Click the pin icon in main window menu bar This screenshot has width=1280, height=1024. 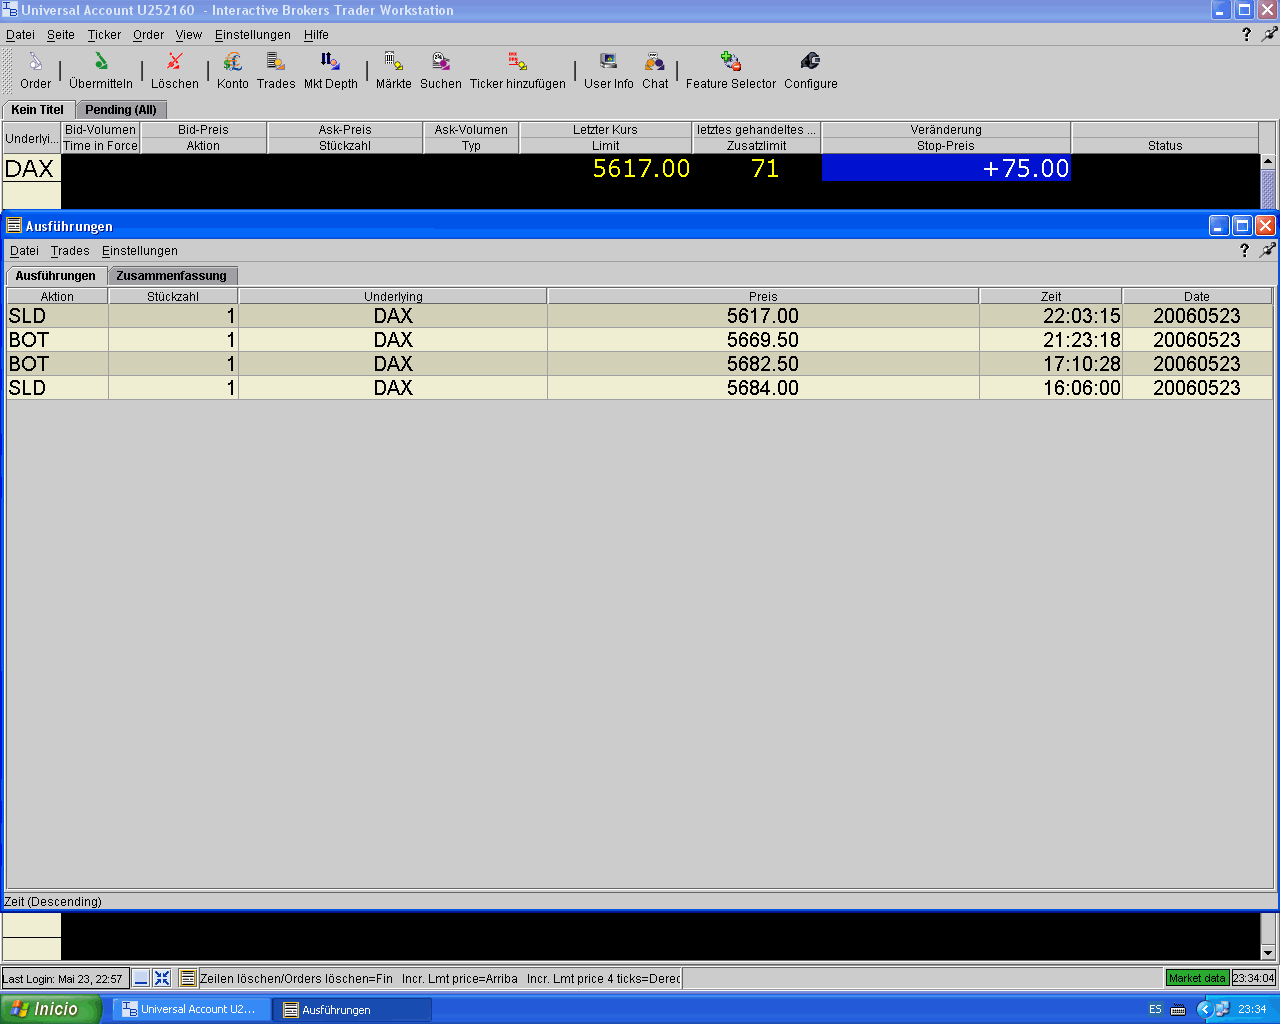[x=1269, y=34]
